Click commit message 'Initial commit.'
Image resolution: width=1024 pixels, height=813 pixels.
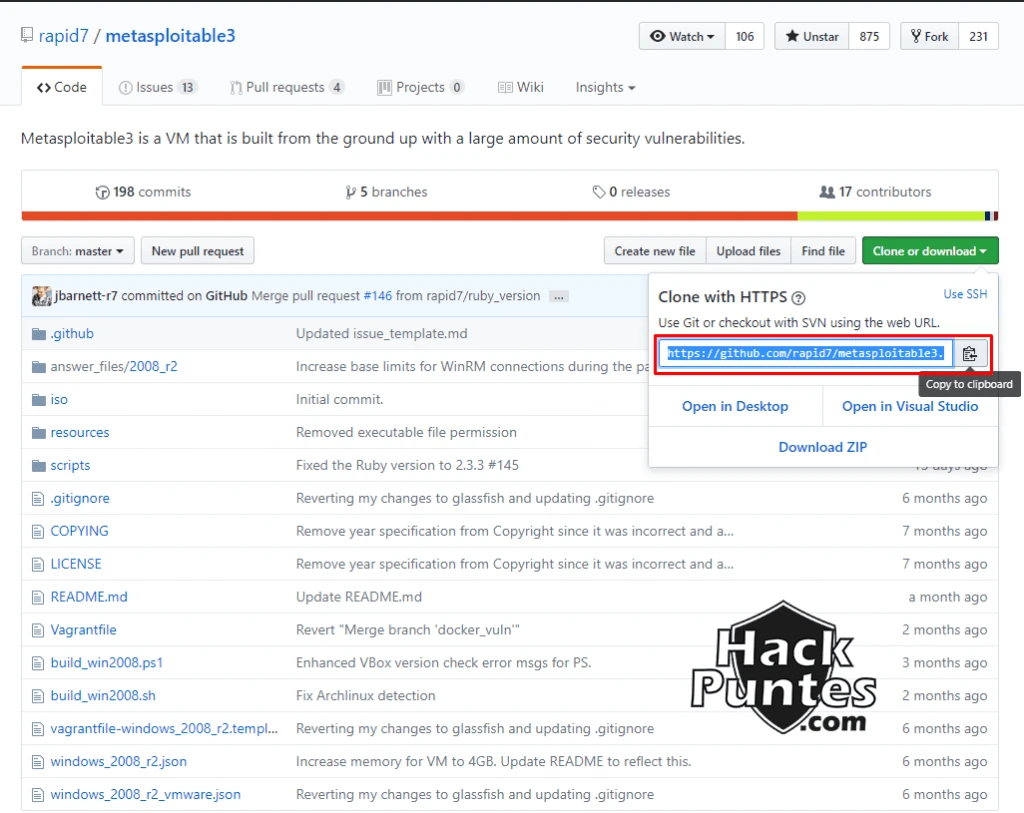point(340,400)
